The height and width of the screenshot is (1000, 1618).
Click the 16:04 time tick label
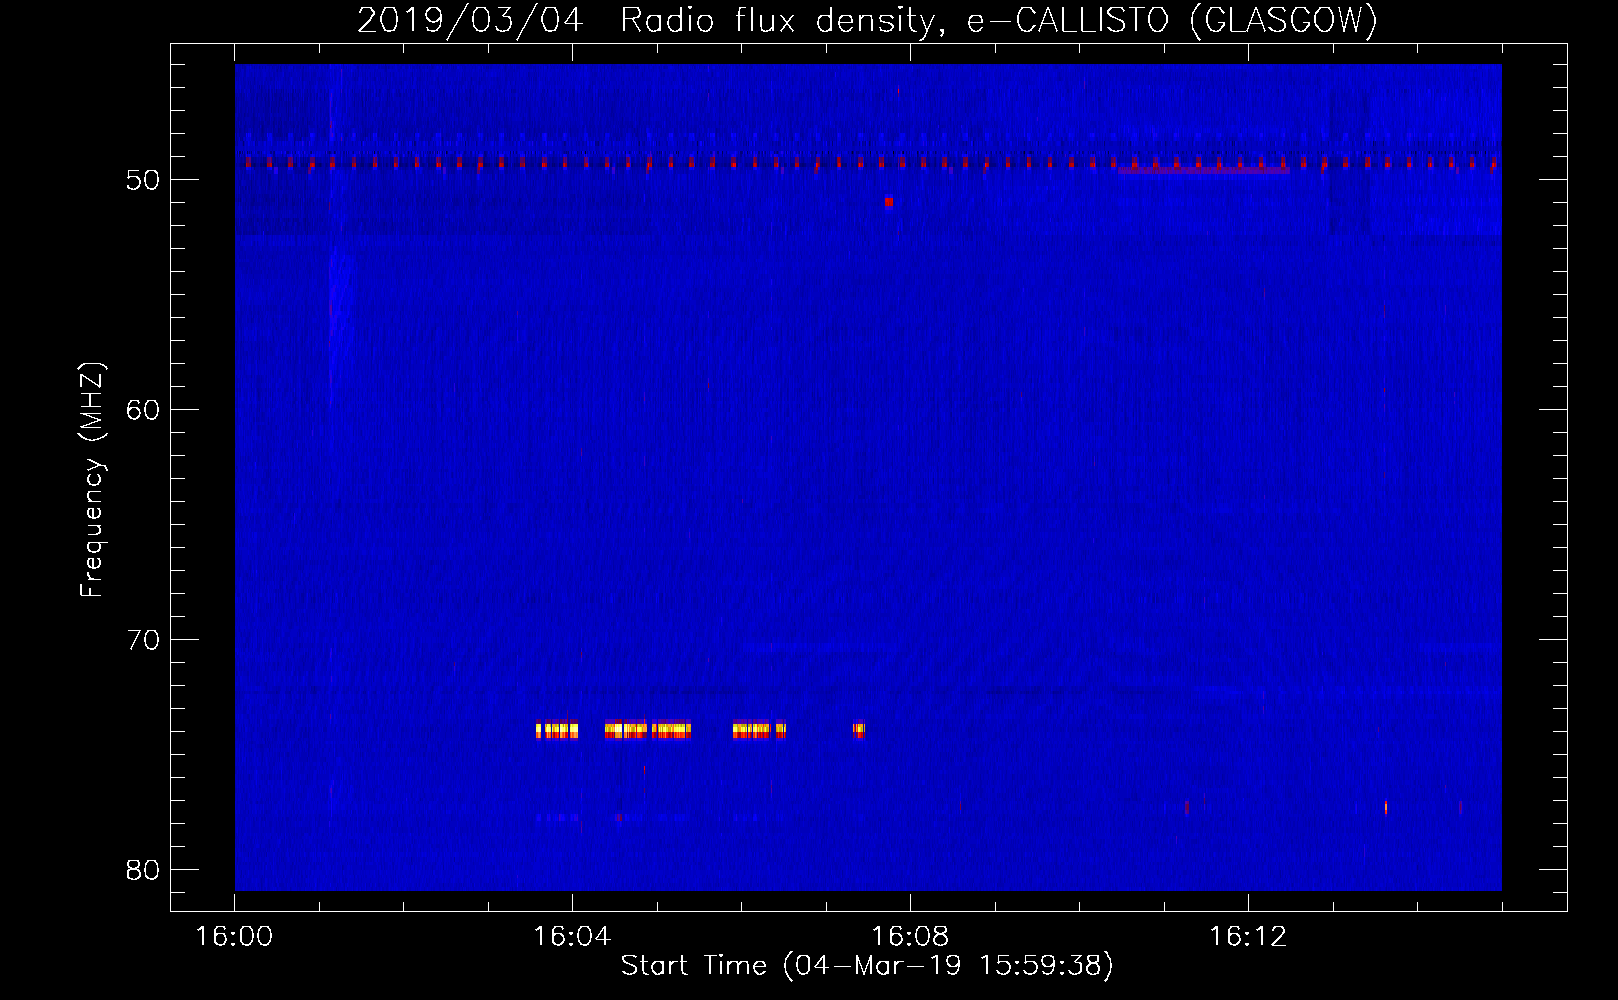click(x=572, y=937)
